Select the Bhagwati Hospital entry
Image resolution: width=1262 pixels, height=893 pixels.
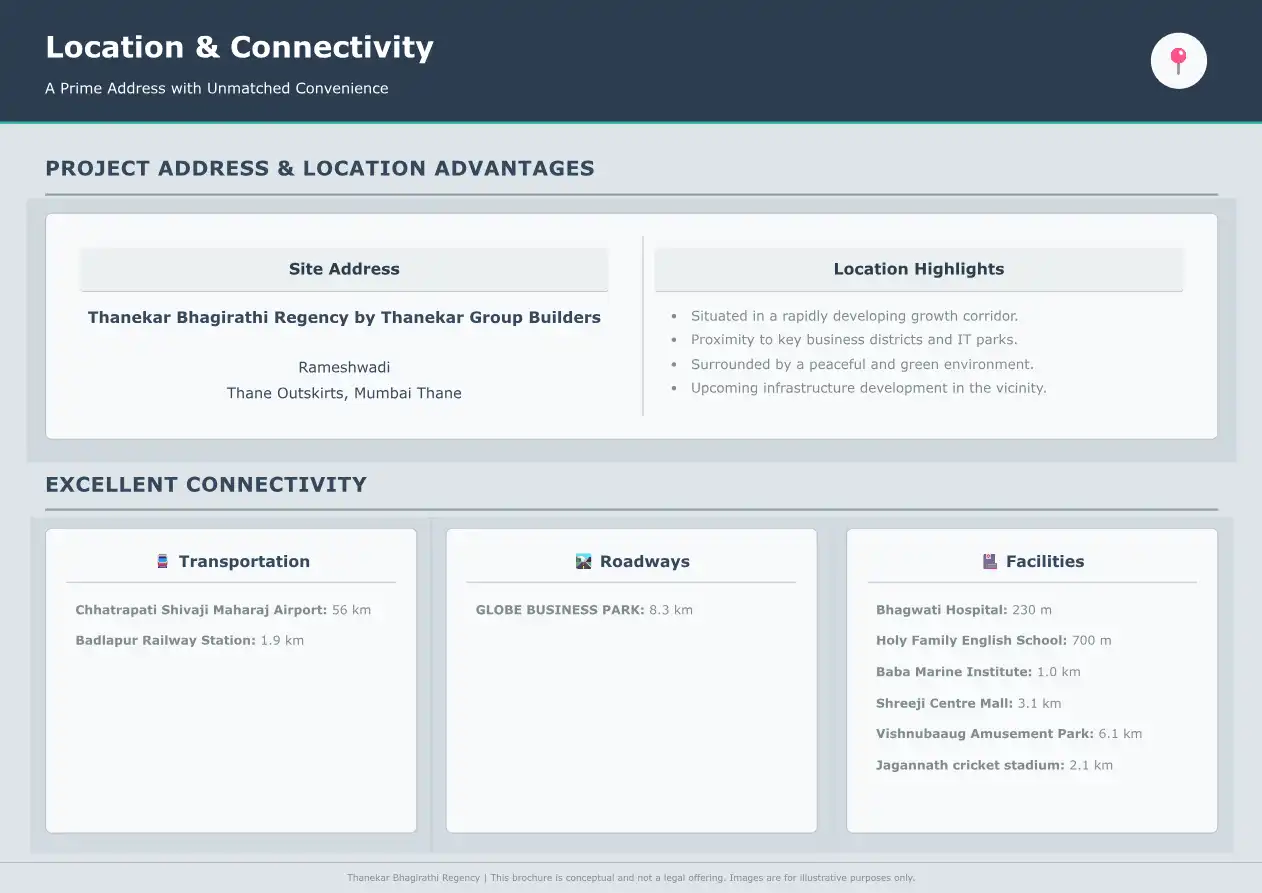tap(963, 610)
